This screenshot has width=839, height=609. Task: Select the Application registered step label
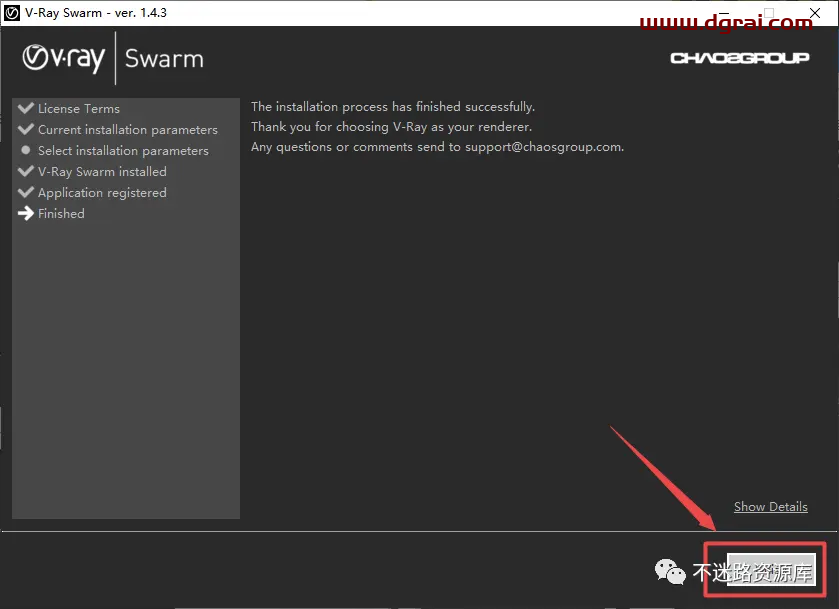point(102,193)
